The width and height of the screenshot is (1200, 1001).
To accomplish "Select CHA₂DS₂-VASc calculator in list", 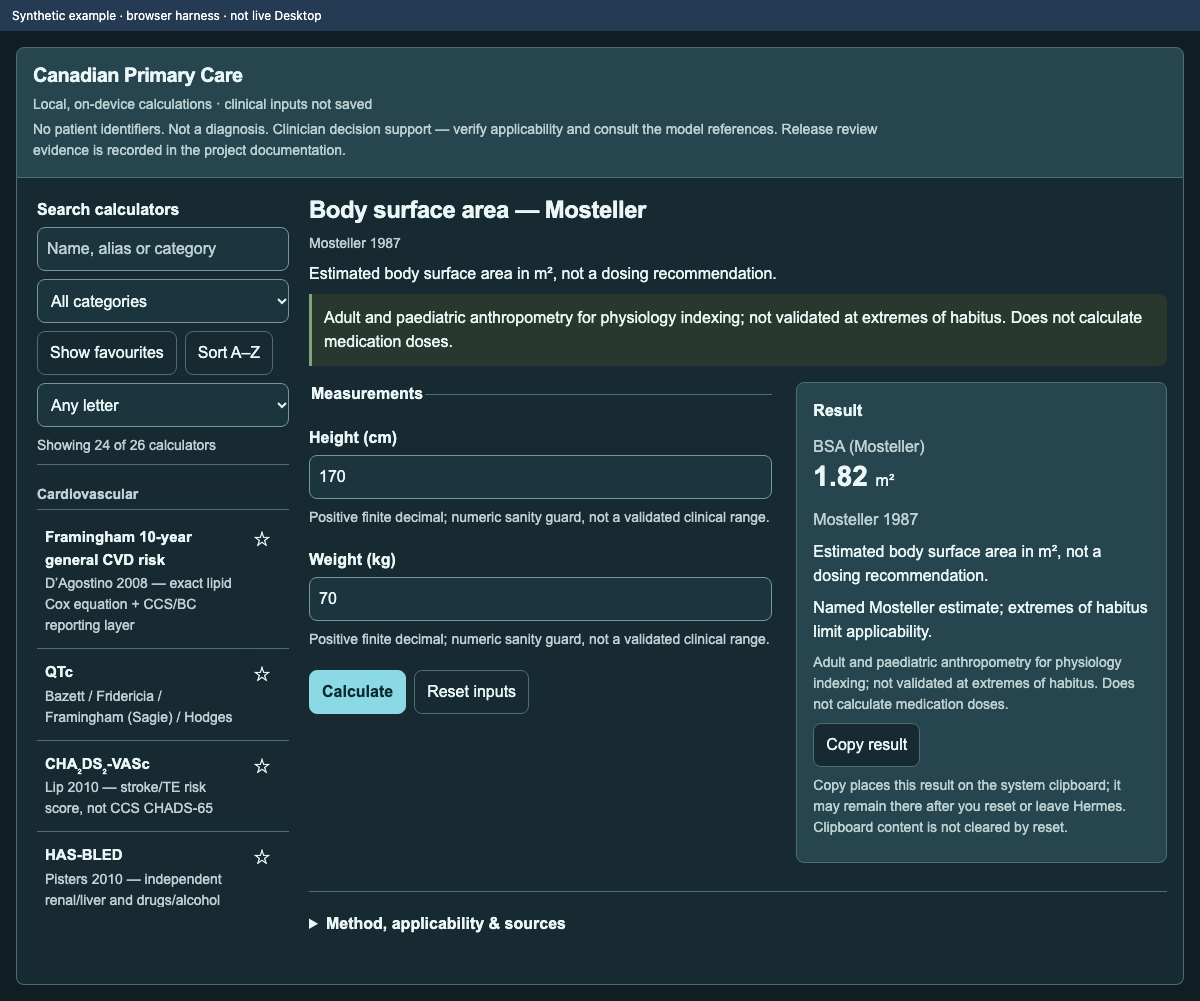I will (140, 785).
